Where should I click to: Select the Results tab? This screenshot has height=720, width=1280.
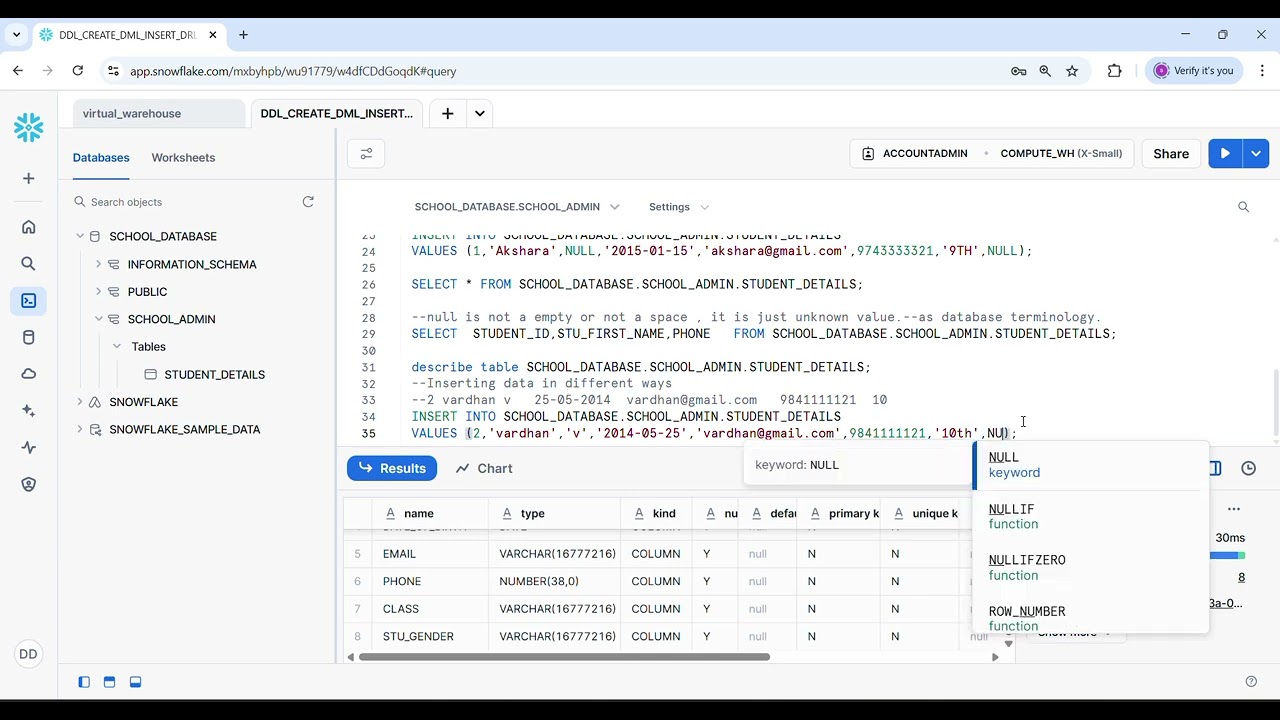[392, 468]
